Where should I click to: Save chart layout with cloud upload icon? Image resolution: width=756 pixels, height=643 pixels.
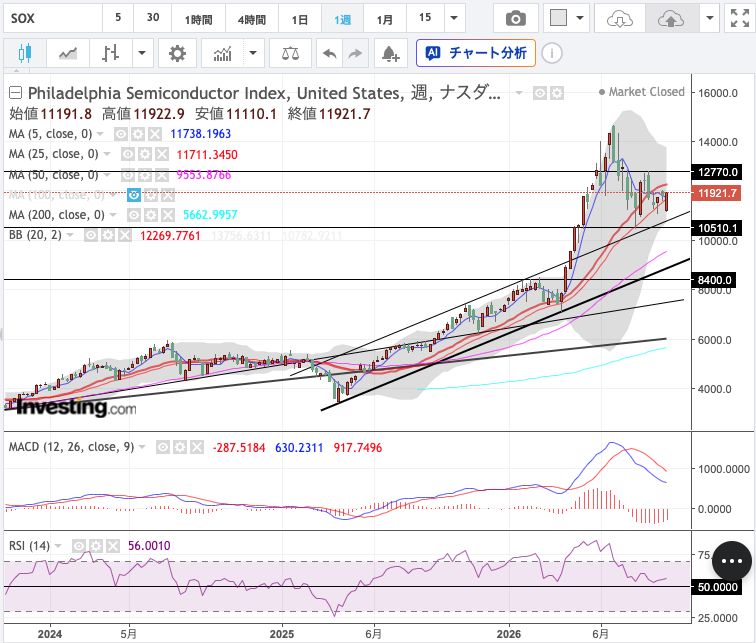click(671, 19)
